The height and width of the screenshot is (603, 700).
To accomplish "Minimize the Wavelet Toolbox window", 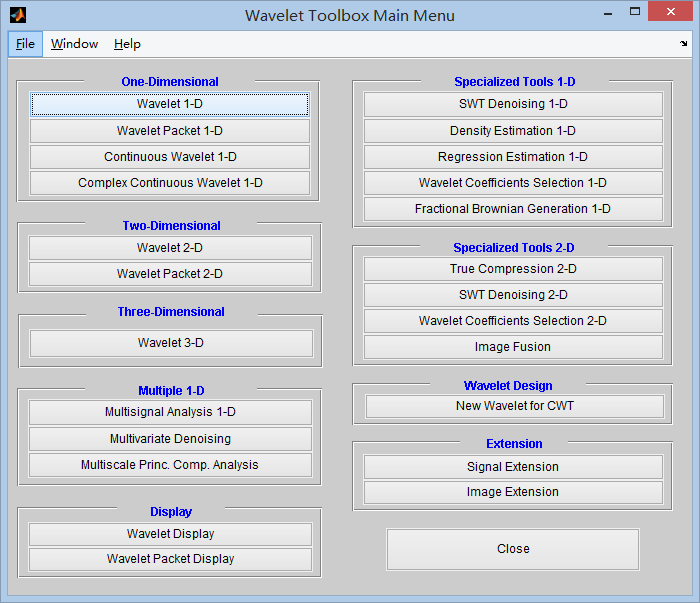I will point(608,13).
